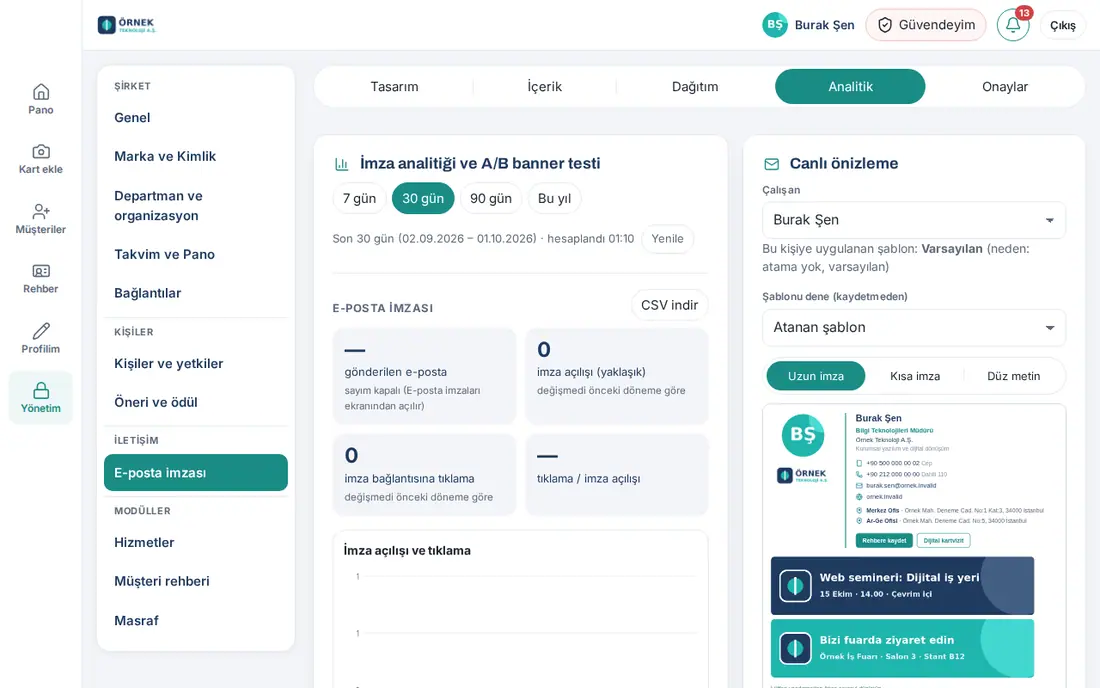Go to Öneri ve ödül

(196, 402)
